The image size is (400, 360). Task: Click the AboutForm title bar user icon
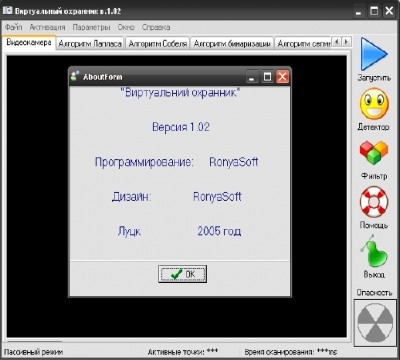point(75,76)
